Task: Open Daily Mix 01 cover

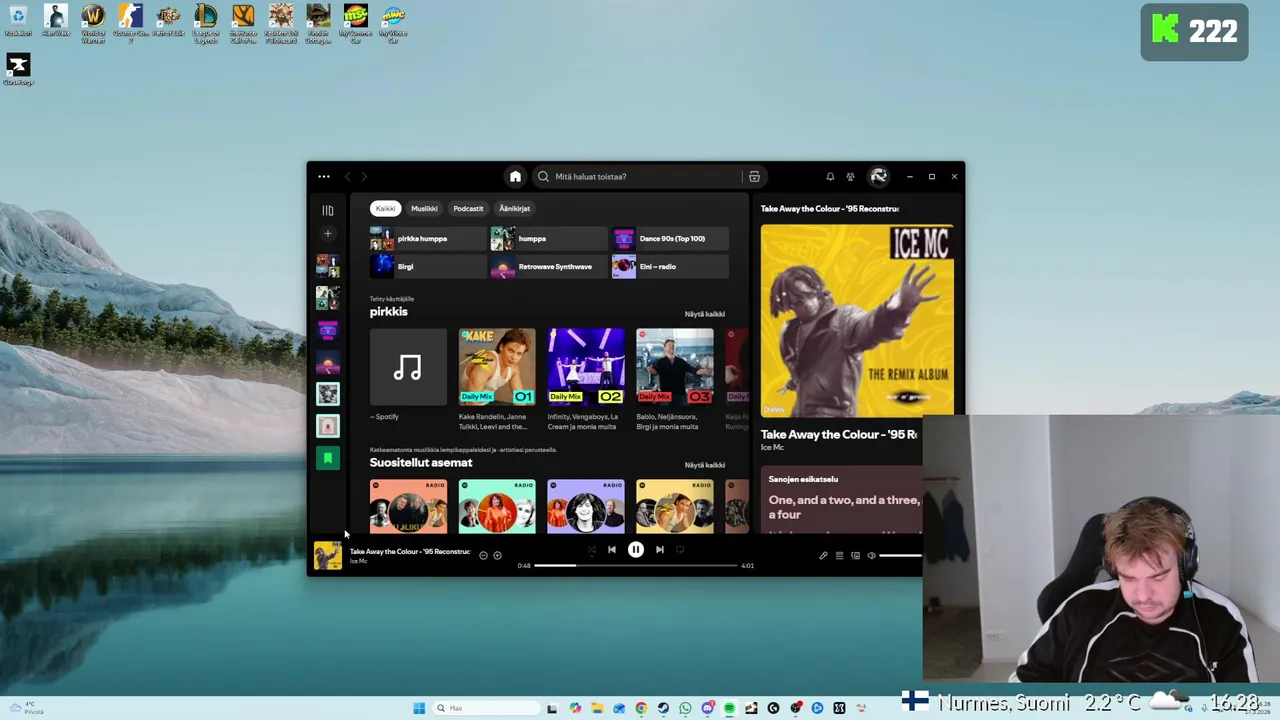Action: coord(497,366)
